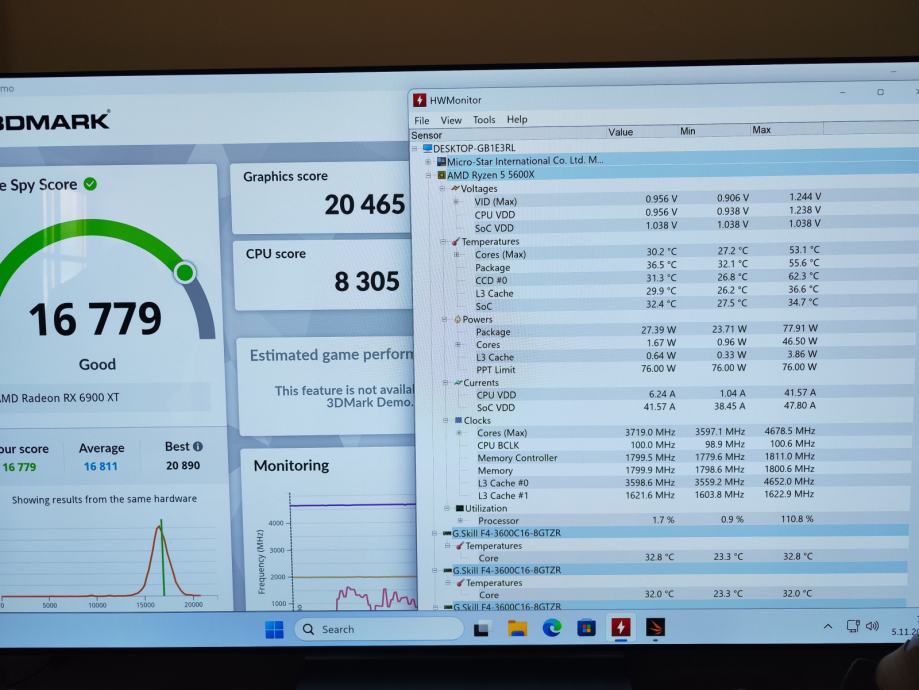Click the Best score 20 890
The width and height of the screenshot is (919, 690).
(183, 465)
